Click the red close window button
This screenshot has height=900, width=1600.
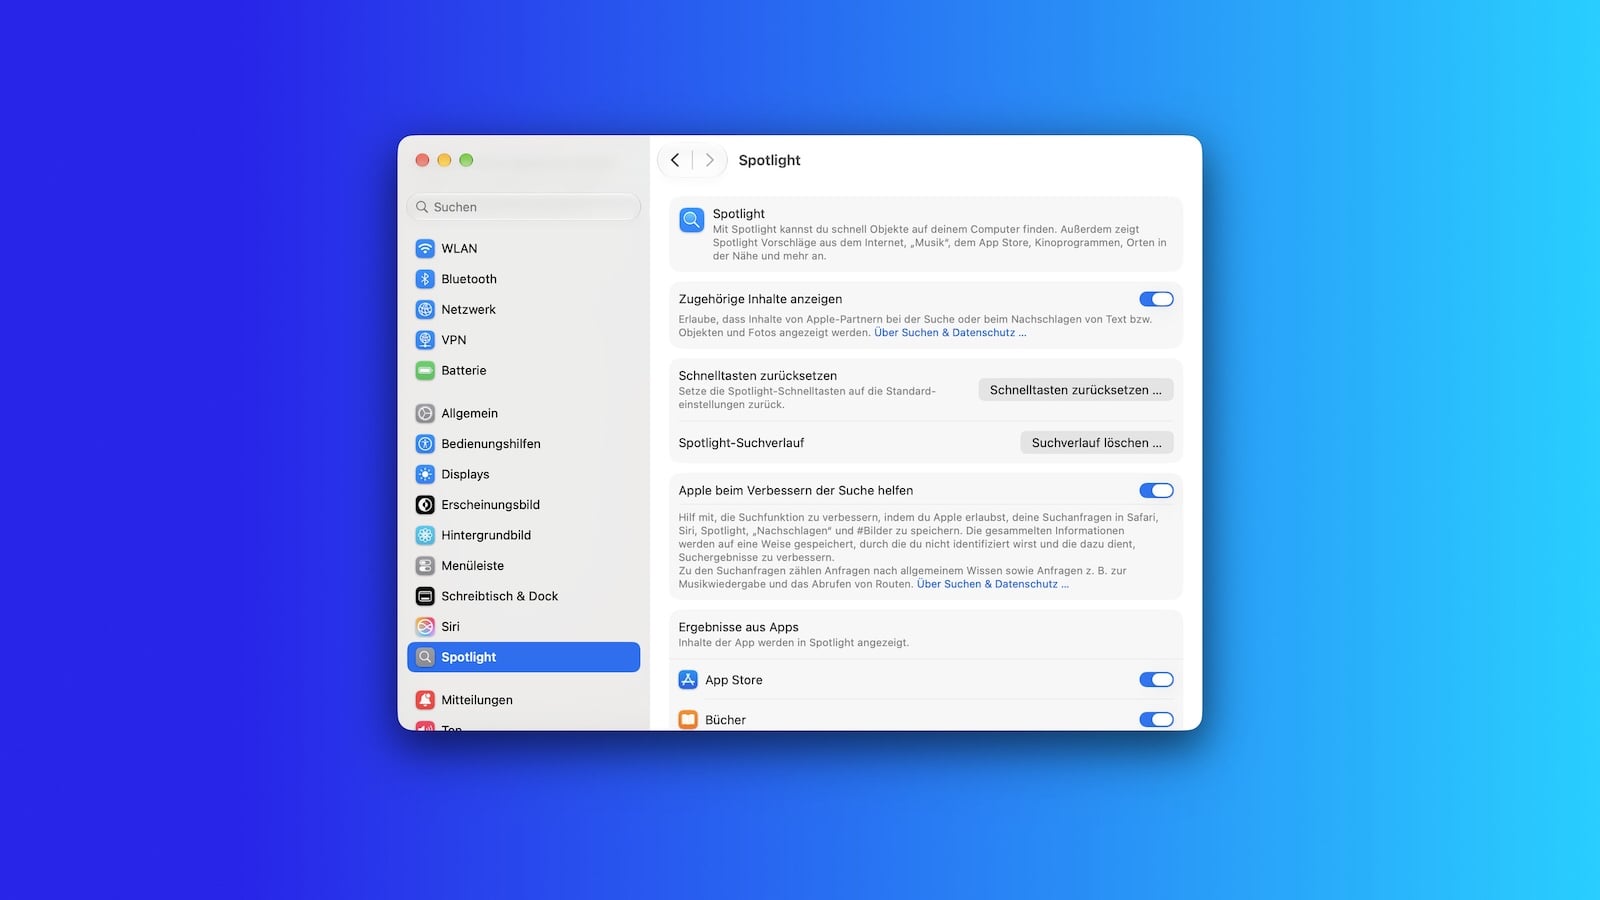(x=422, y=160)
